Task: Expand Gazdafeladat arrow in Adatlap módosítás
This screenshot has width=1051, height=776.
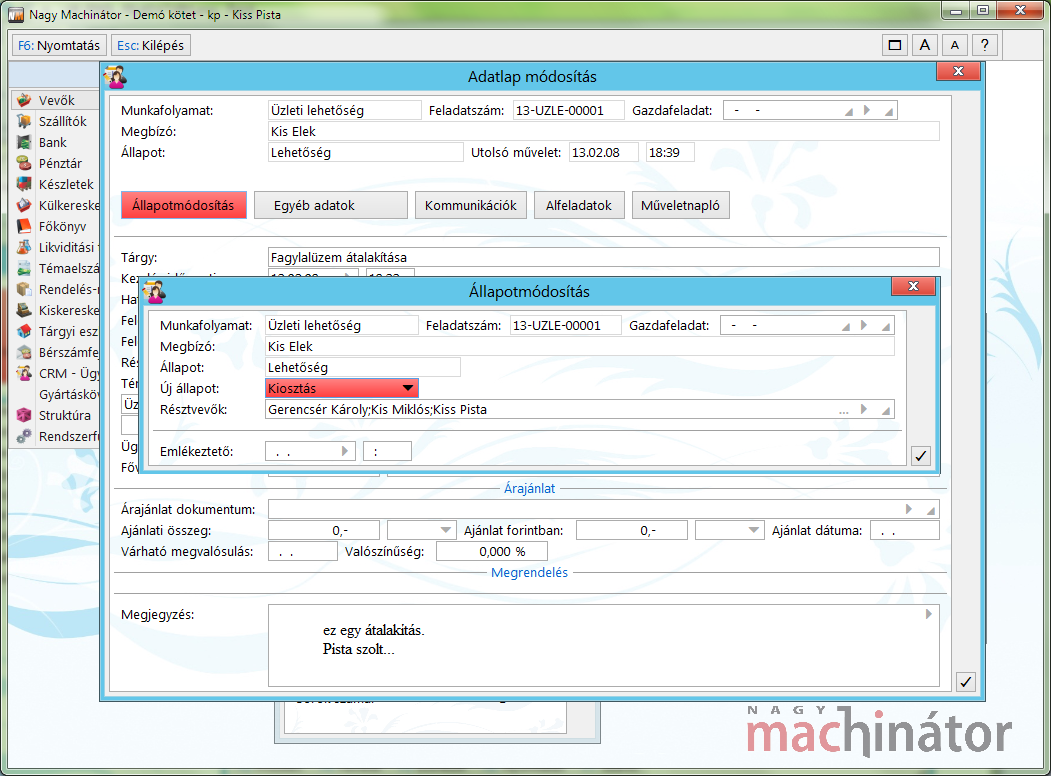Action: click(867, 110)
